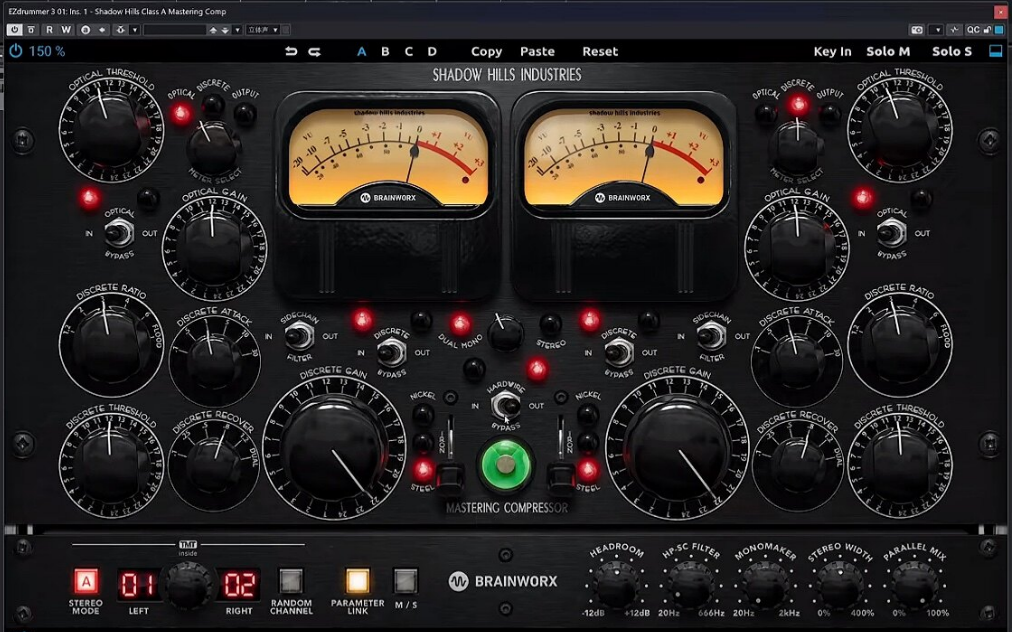Enable the W write automation button
Screen dimensions: 1012x632
click(66, 30)
